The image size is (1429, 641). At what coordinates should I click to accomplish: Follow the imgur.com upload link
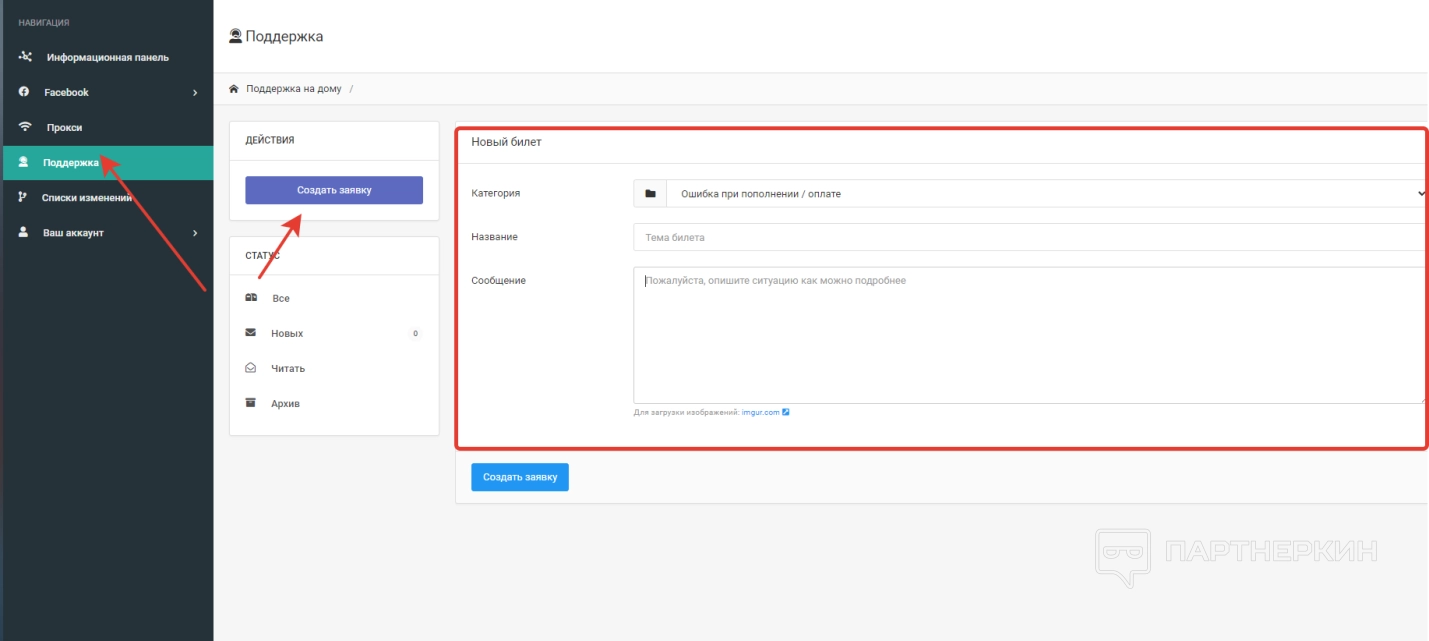[x=761, y=411]
